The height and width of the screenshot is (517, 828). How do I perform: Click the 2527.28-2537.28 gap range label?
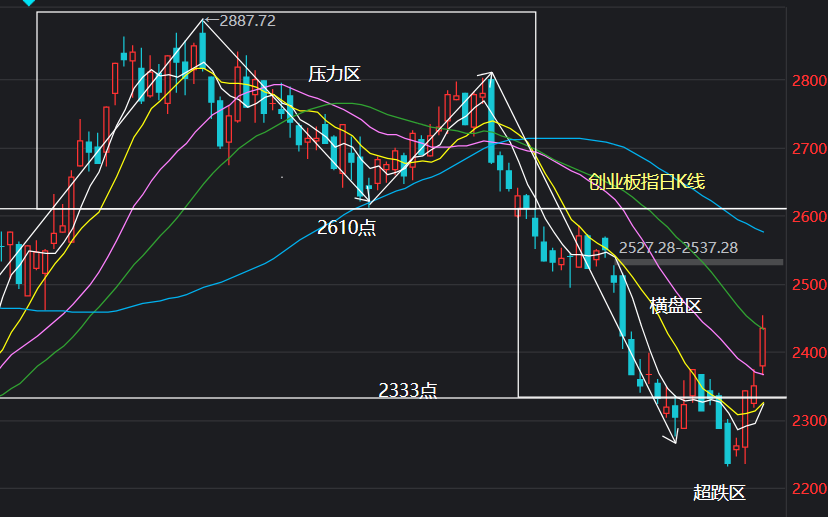tap(678, 248)
